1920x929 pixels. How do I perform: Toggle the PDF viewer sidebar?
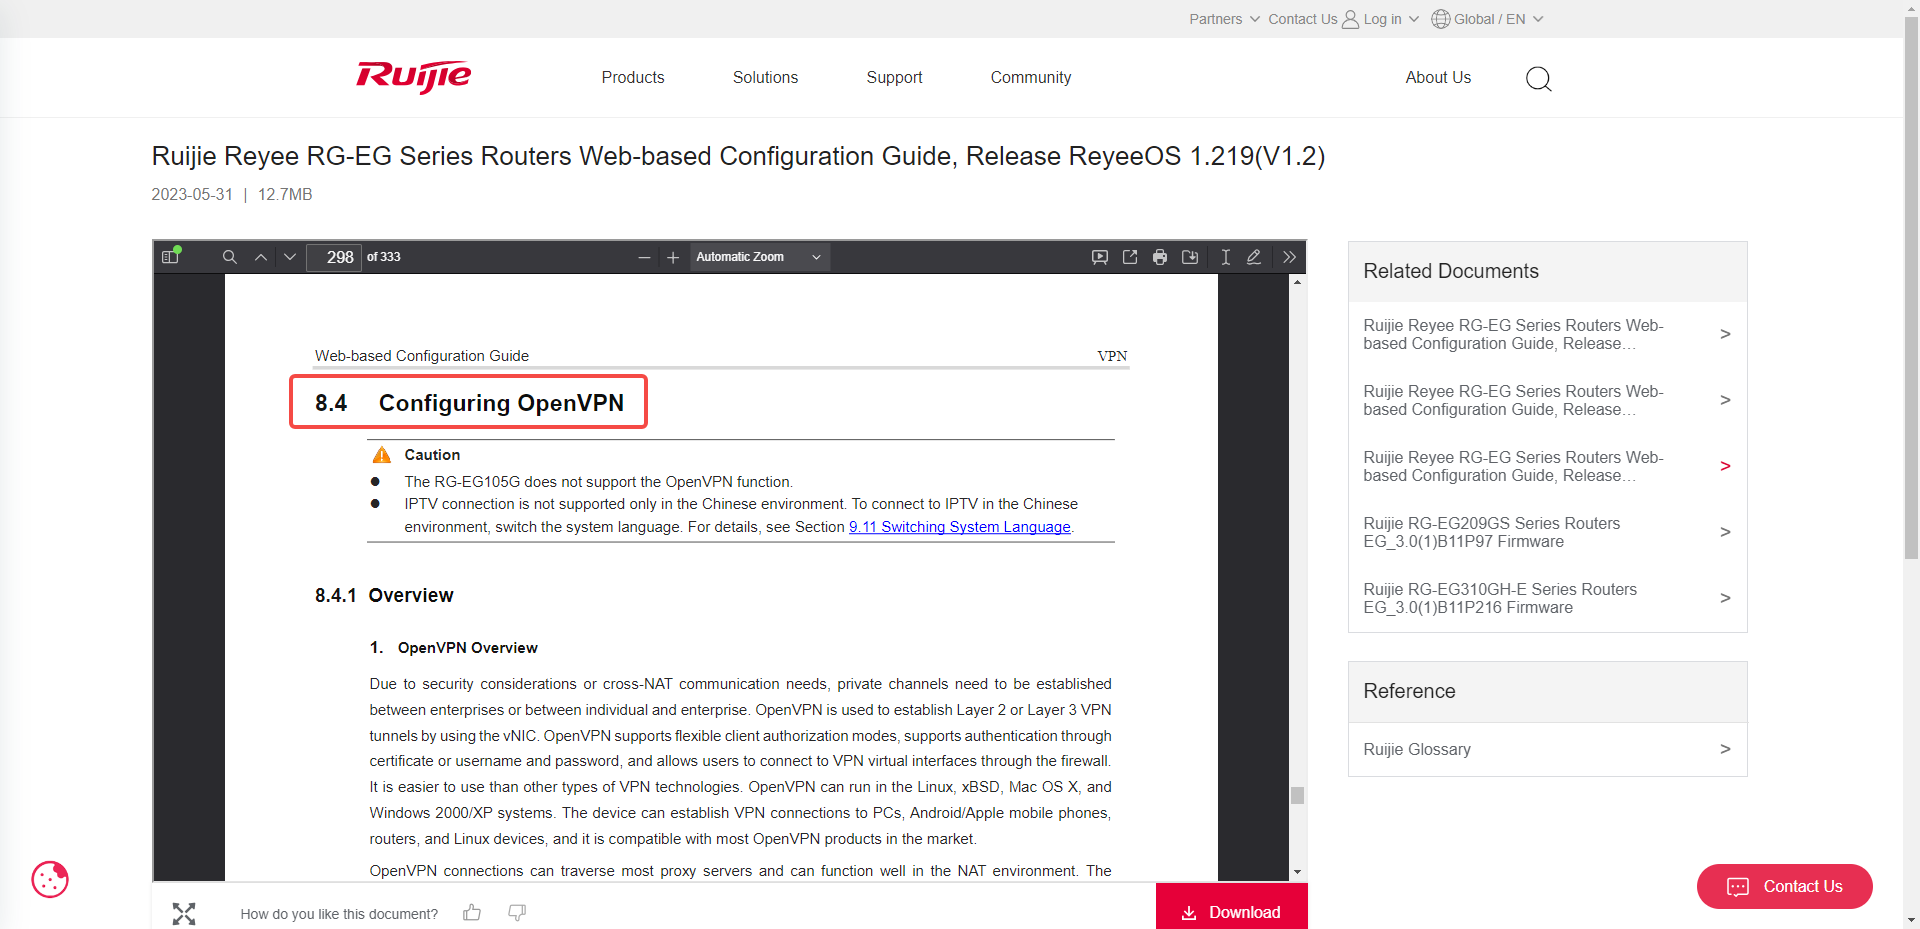tap(170, 257)
